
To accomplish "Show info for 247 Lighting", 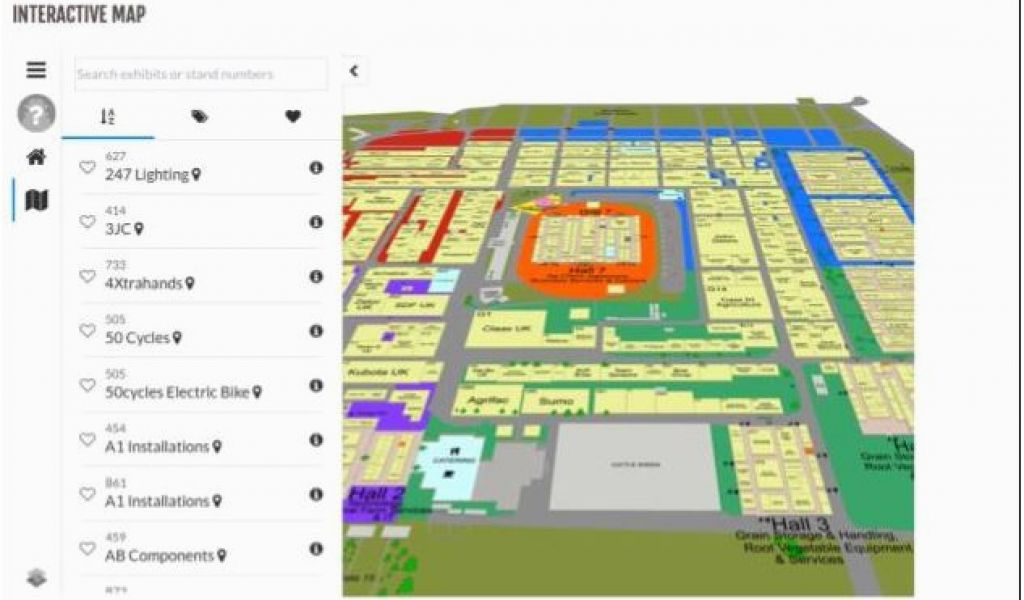I will [316, 168].
